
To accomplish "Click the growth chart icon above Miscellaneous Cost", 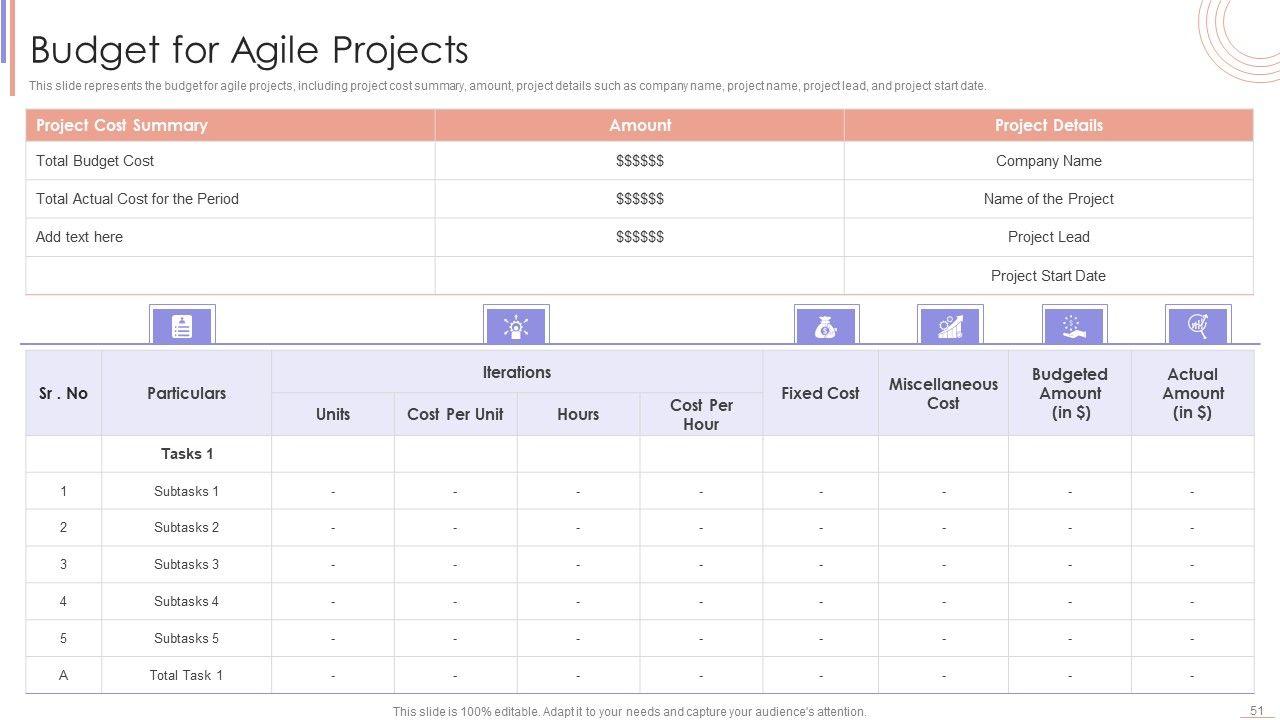I will 950,326.
